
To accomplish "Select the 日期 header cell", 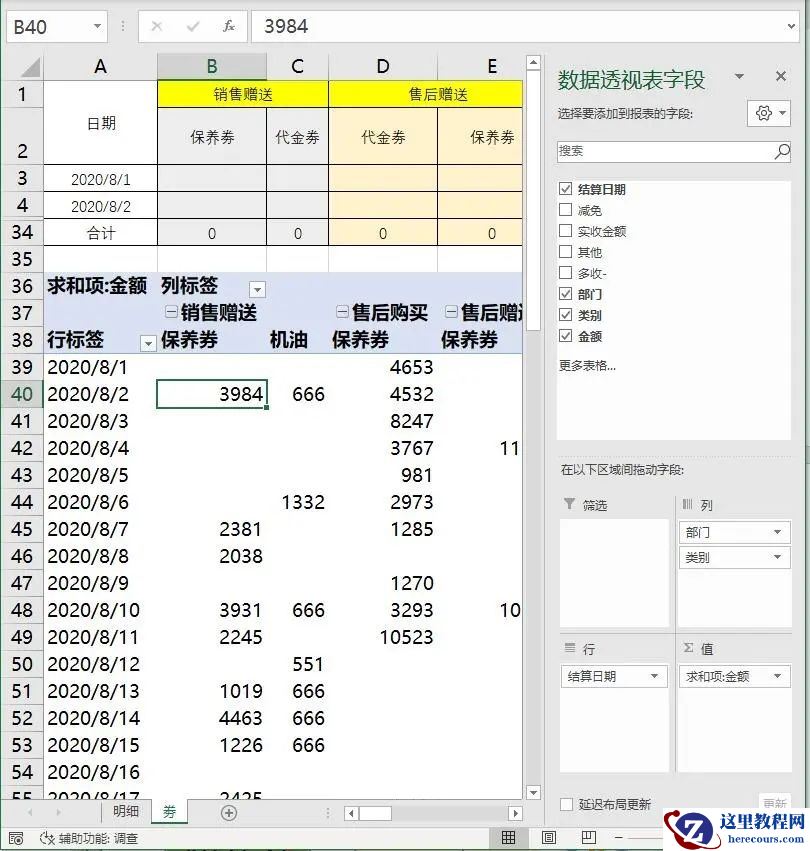I will pyautogui.click(x=100, y=123).
